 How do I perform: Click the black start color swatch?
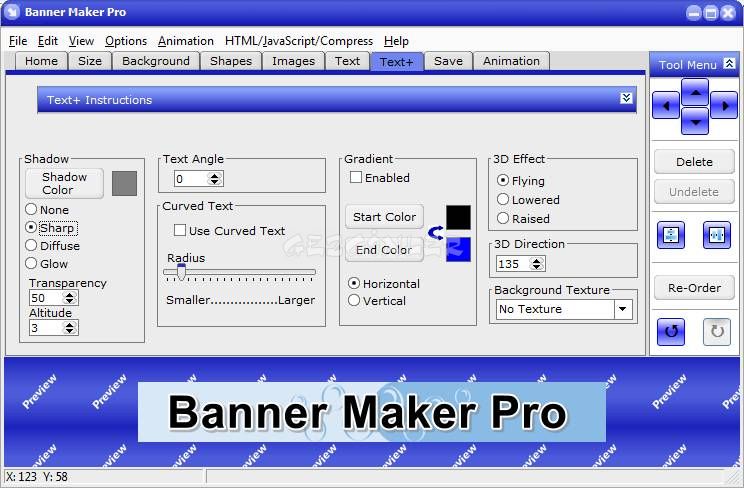(x=458, y=217)
